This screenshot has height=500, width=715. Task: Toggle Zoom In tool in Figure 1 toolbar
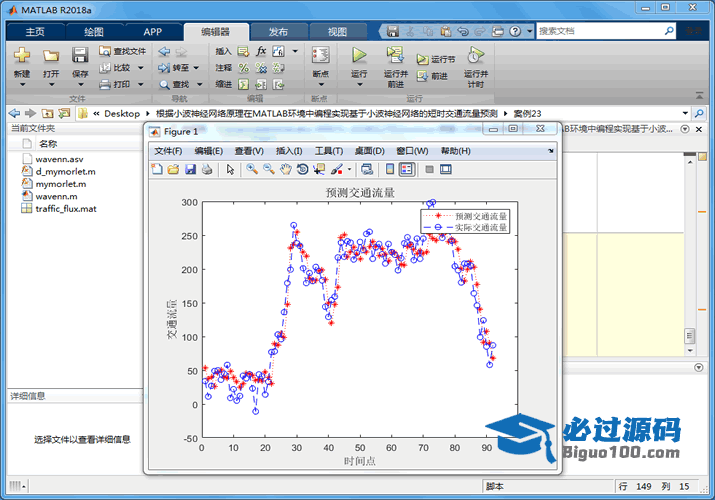coord(252,170)
